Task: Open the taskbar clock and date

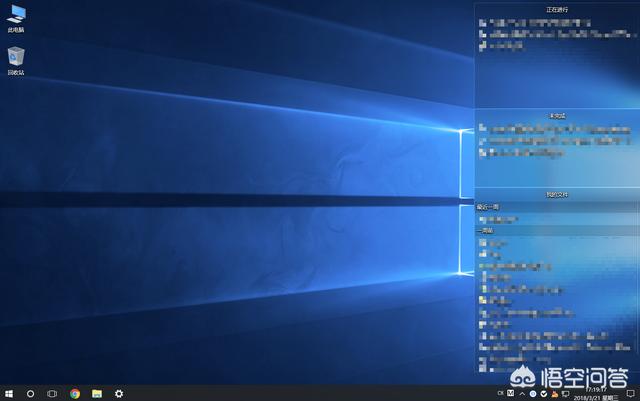Action: [x=596, y=394]
